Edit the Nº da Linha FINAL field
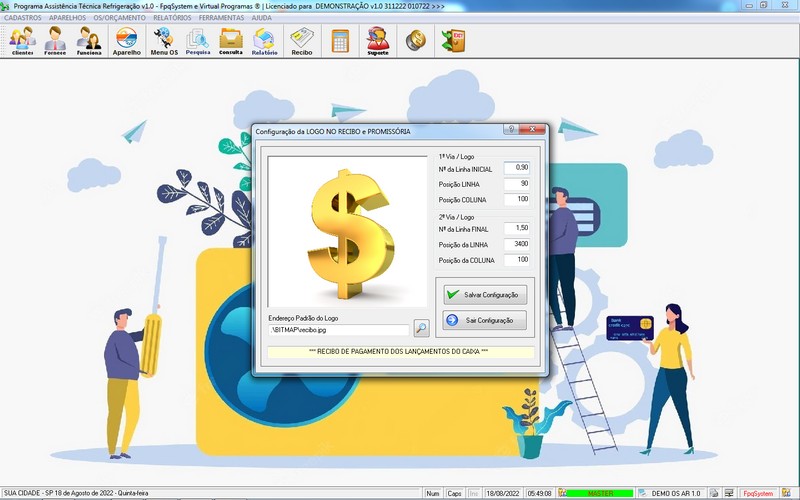 517,229
